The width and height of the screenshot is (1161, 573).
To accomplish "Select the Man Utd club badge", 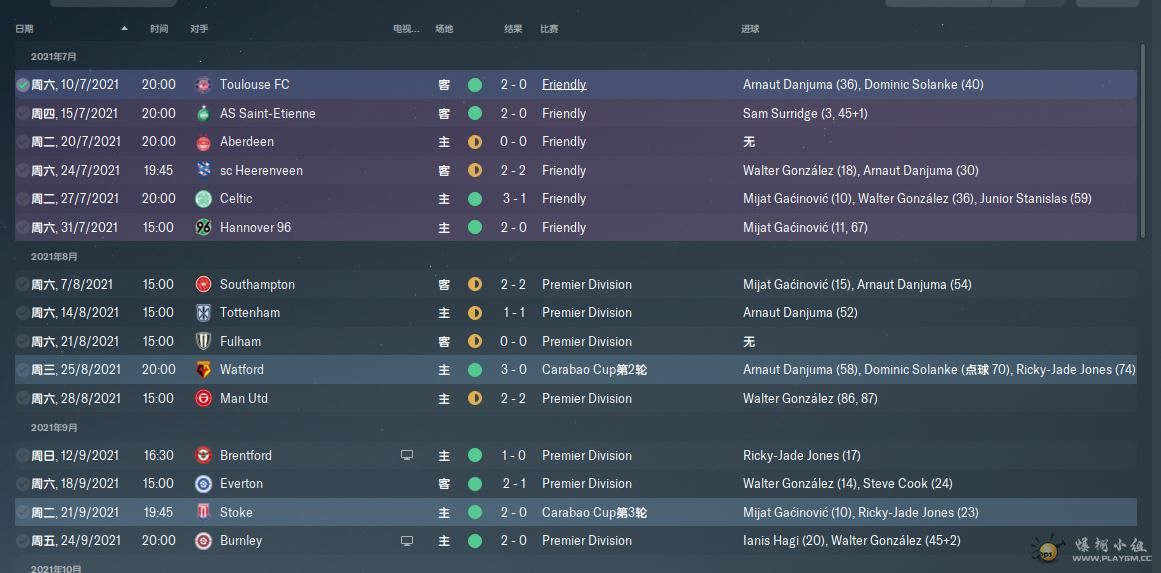I will 203,399.
